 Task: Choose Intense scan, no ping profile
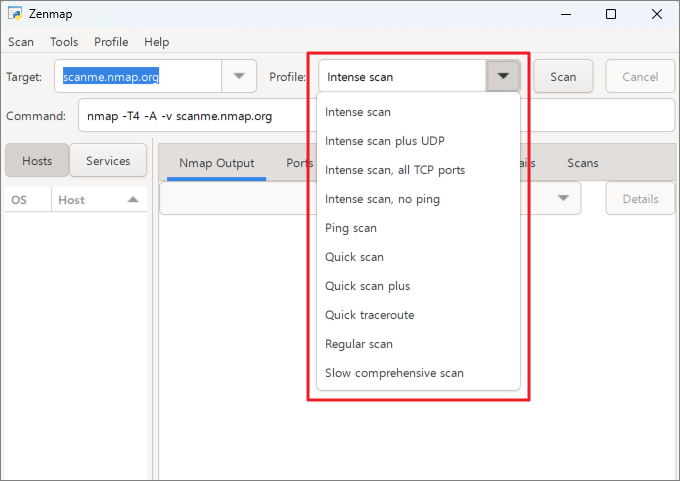click(418, 199)
